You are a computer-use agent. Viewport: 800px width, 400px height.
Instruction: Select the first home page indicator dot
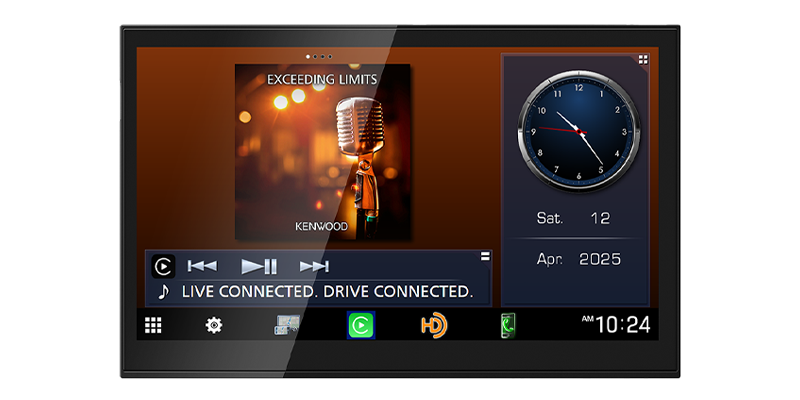[x=307, y=56]
